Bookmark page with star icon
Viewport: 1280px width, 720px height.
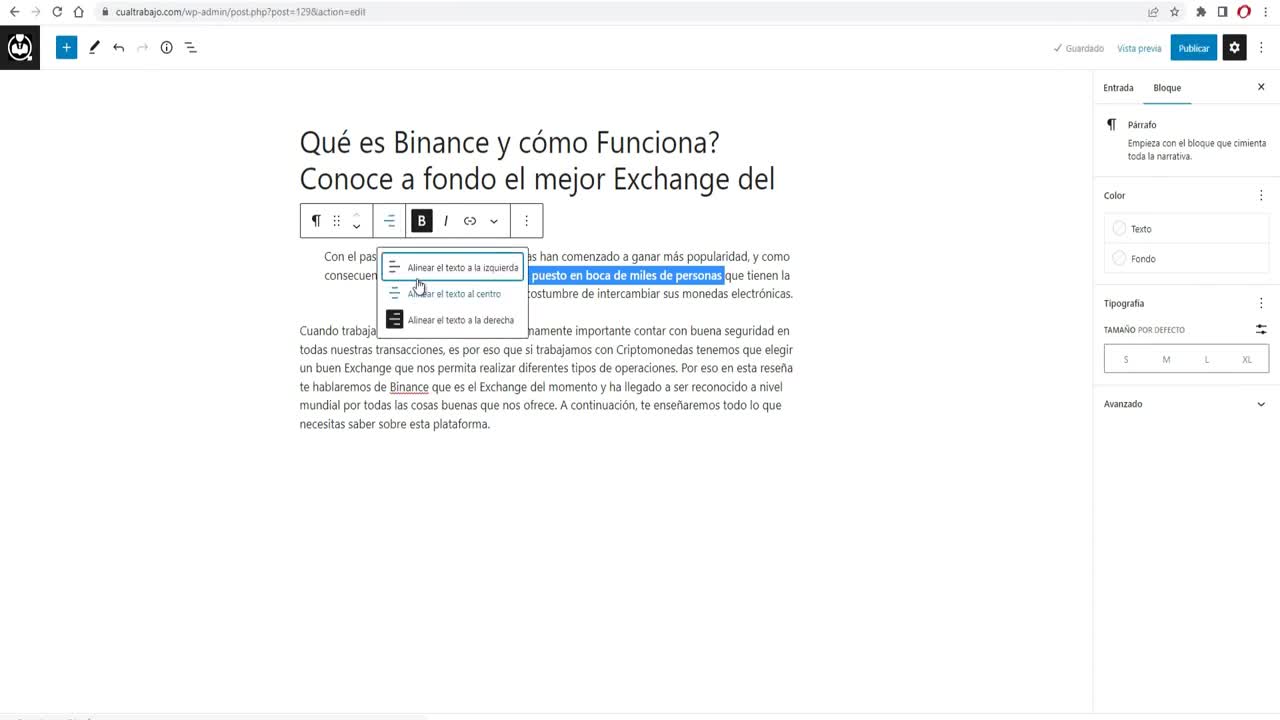click(x=1175, y=12)
